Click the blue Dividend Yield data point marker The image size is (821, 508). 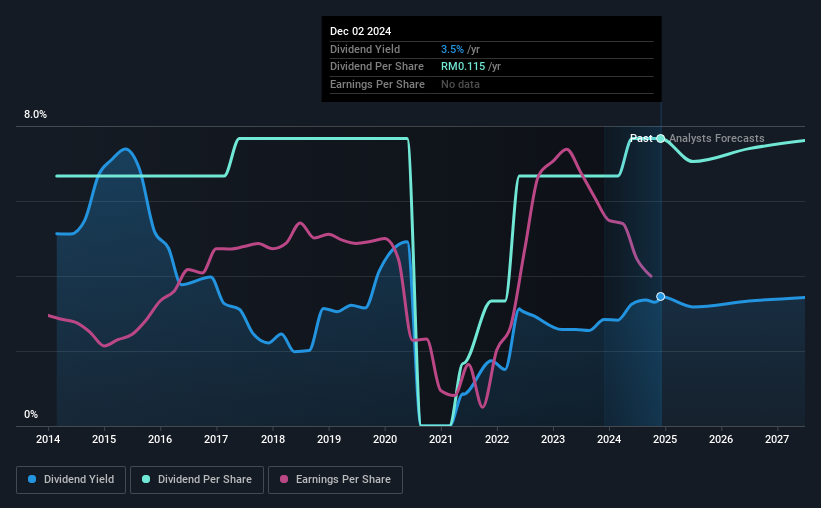[x=661, y=296]
